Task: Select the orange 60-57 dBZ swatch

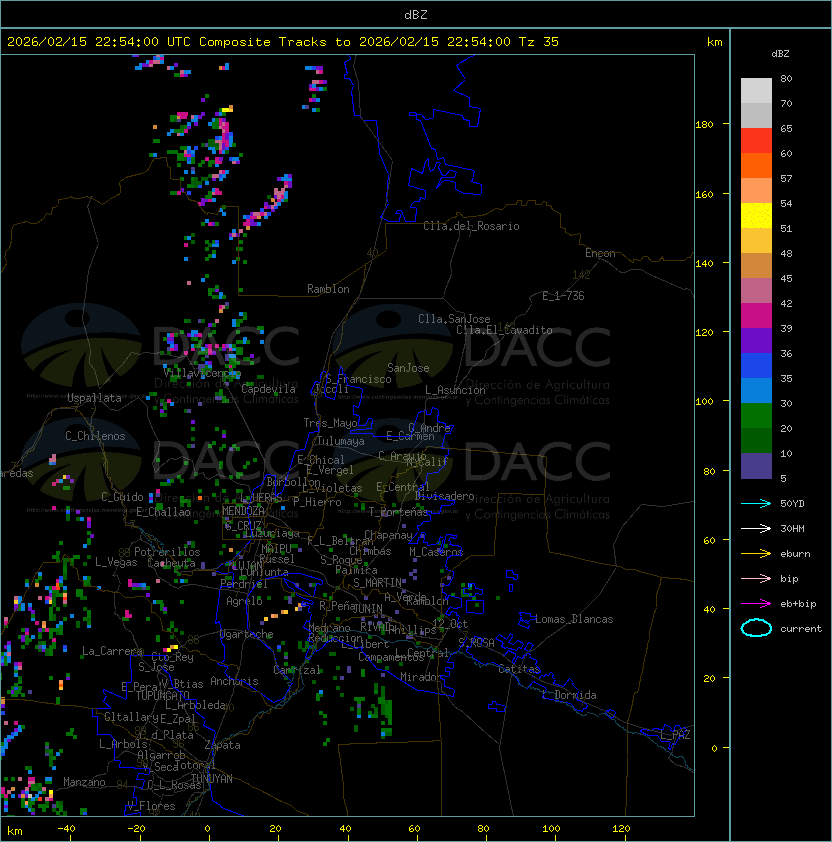Action: [756, 165]
